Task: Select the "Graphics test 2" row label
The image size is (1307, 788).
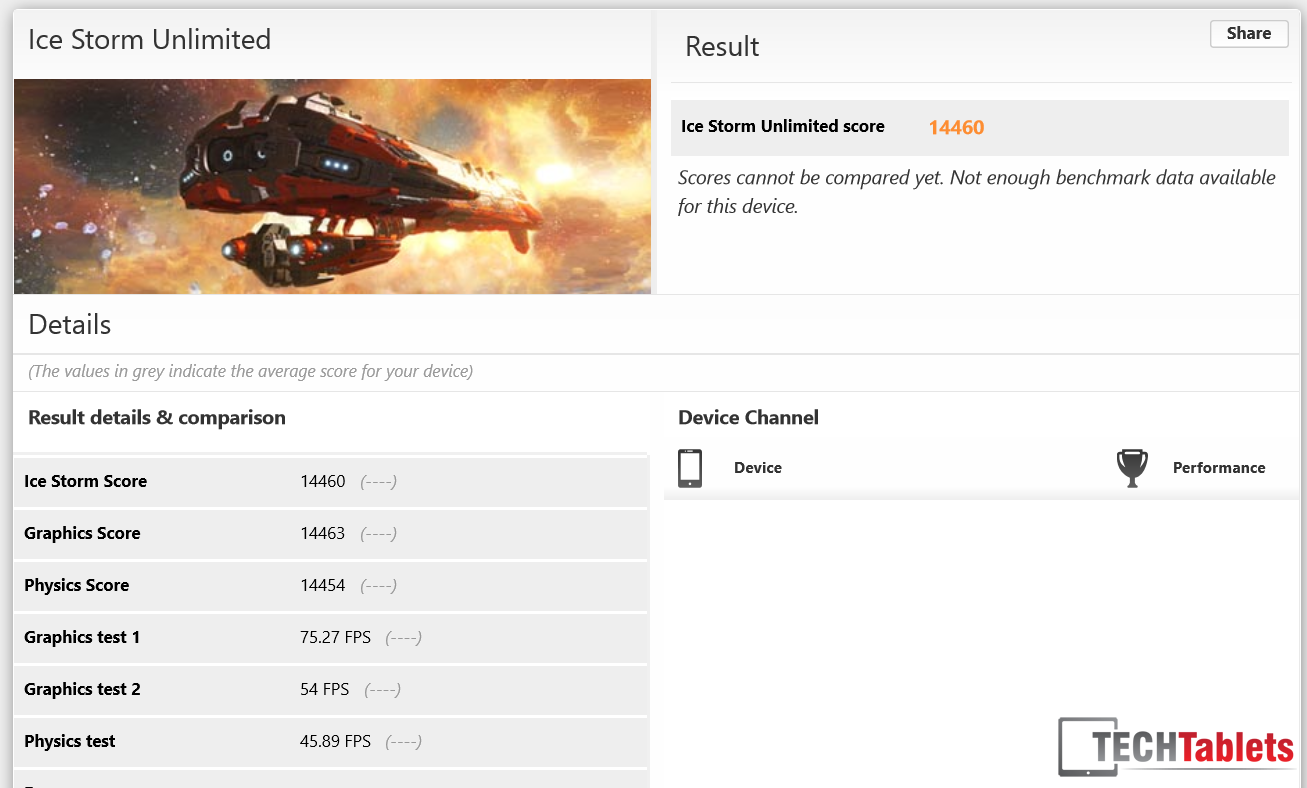Action: (x=82, y=689)
